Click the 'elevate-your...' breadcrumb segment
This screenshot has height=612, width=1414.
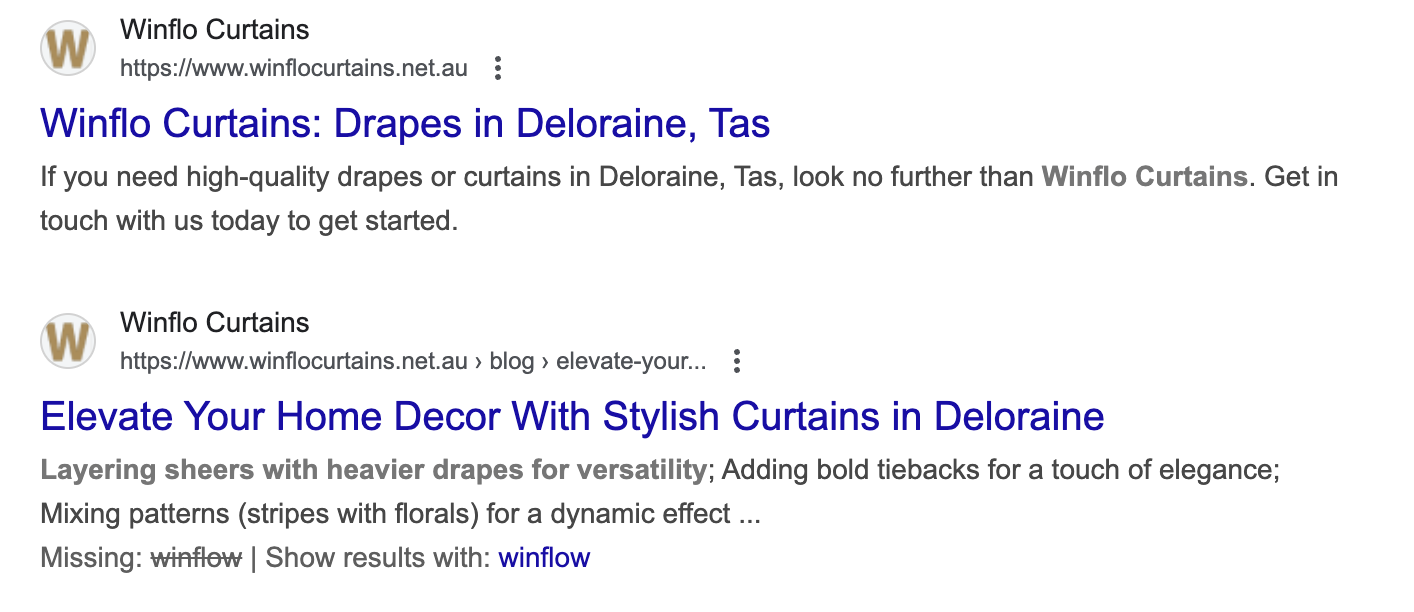(630, 361)
